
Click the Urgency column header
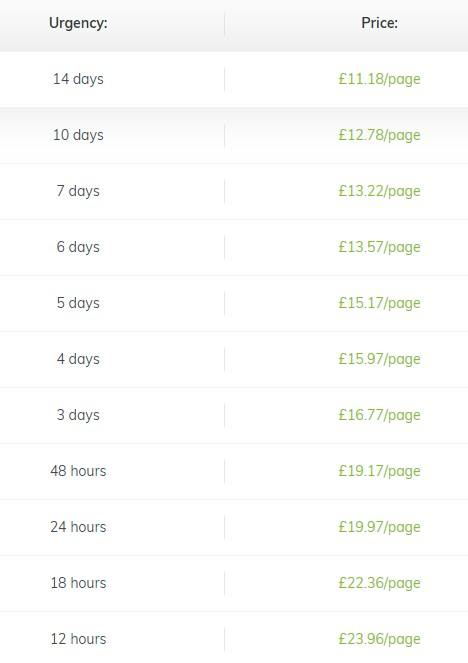(78, 23)
